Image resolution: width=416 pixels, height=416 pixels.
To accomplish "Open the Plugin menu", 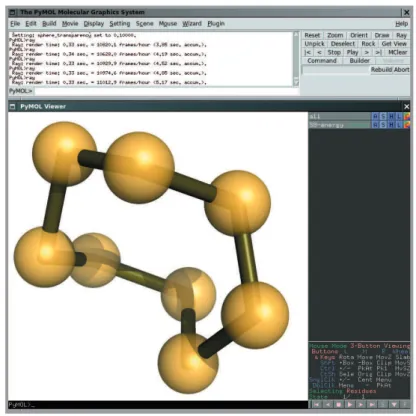I will 216,24.
